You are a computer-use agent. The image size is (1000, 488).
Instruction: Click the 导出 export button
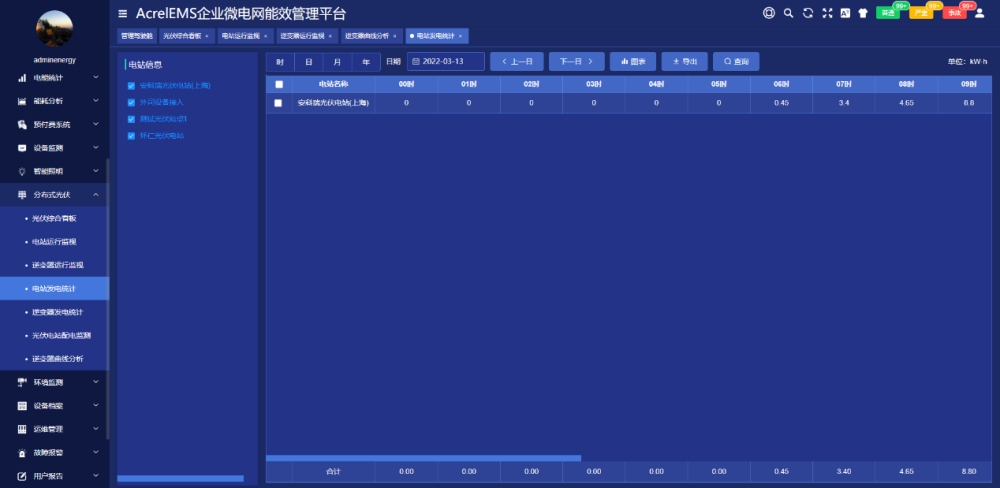tap(685, 62)
